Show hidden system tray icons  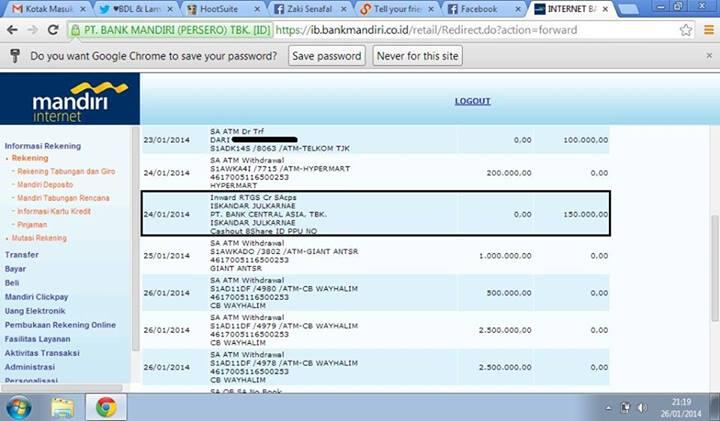(x=608, y=408)
